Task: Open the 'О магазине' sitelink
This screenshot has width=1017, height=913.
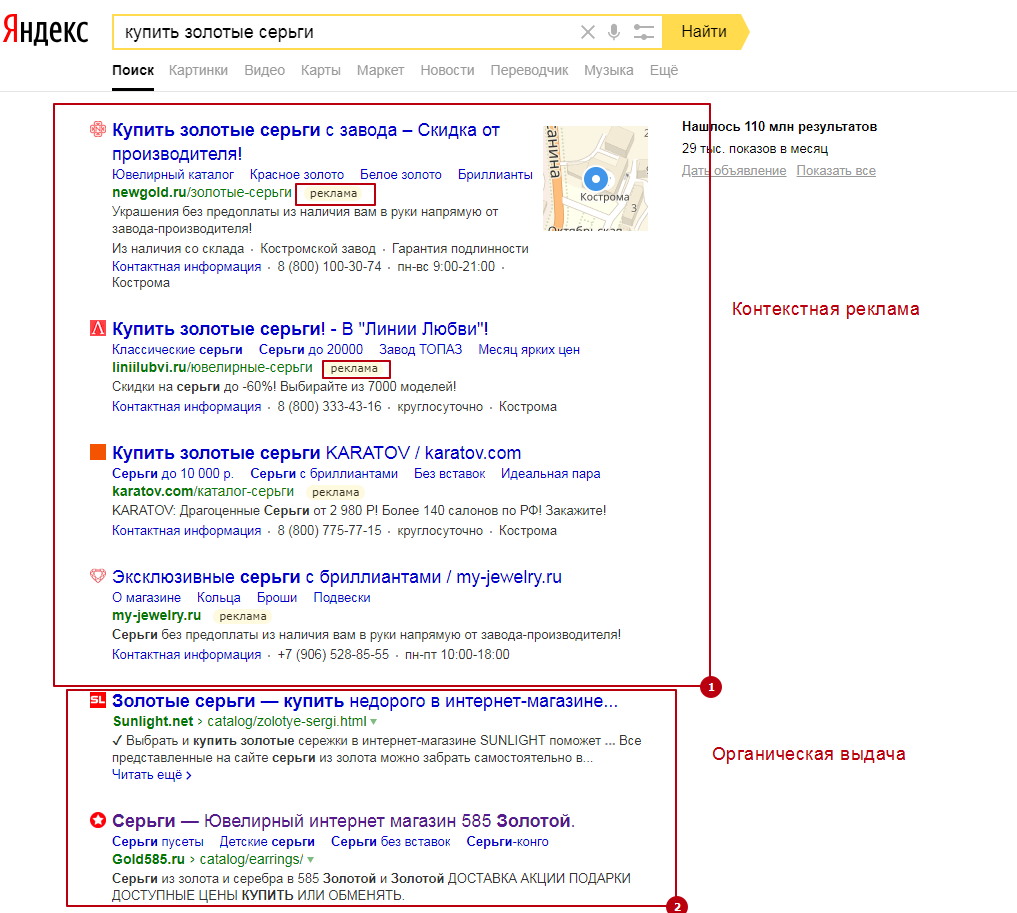Action: point(147,597)
